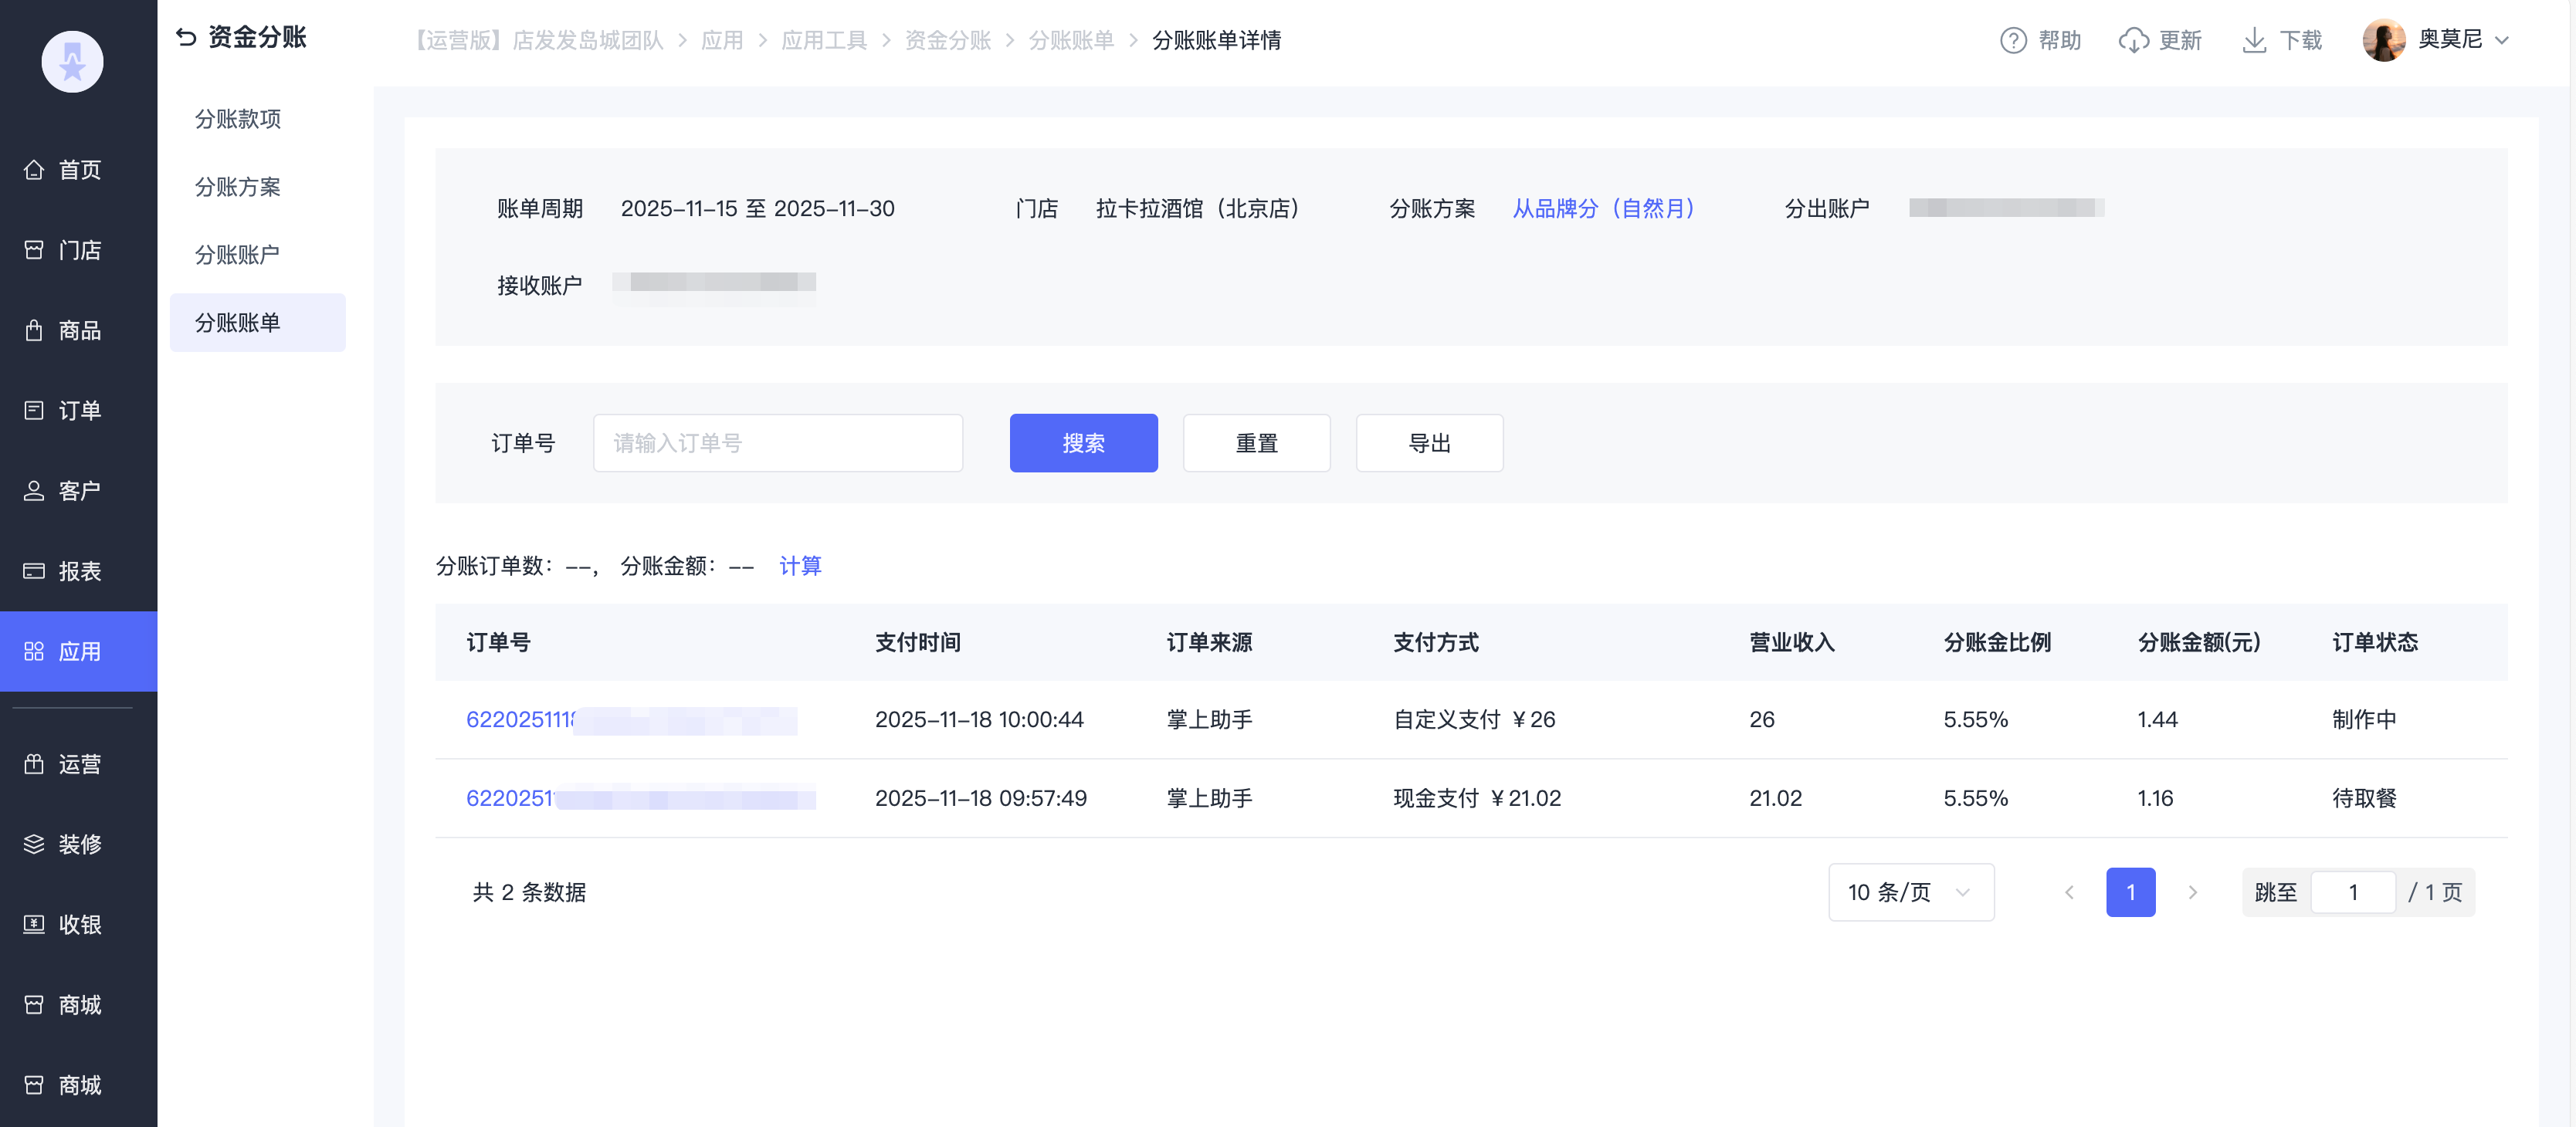Click the back arrow icon beside 资金分账
2576x1127 pixels.
coord(186,38)
